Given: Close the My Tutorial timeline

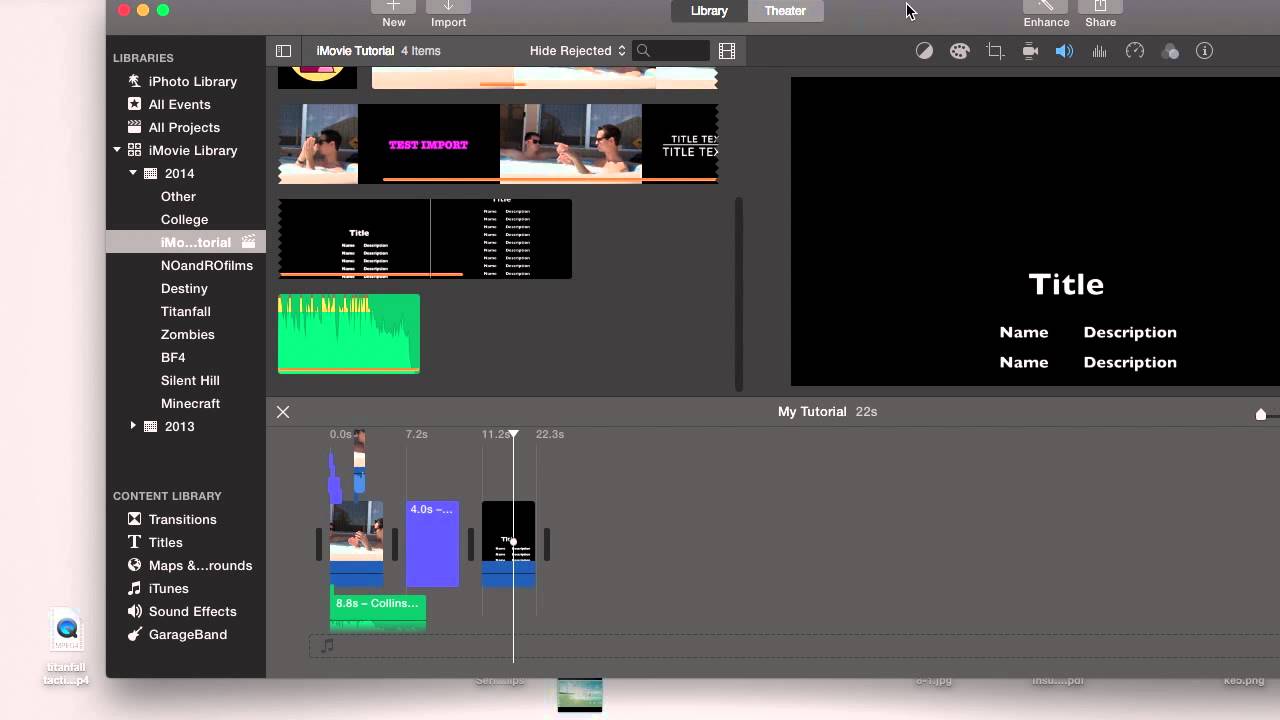Looking at the screenshot, I should 283,412.
